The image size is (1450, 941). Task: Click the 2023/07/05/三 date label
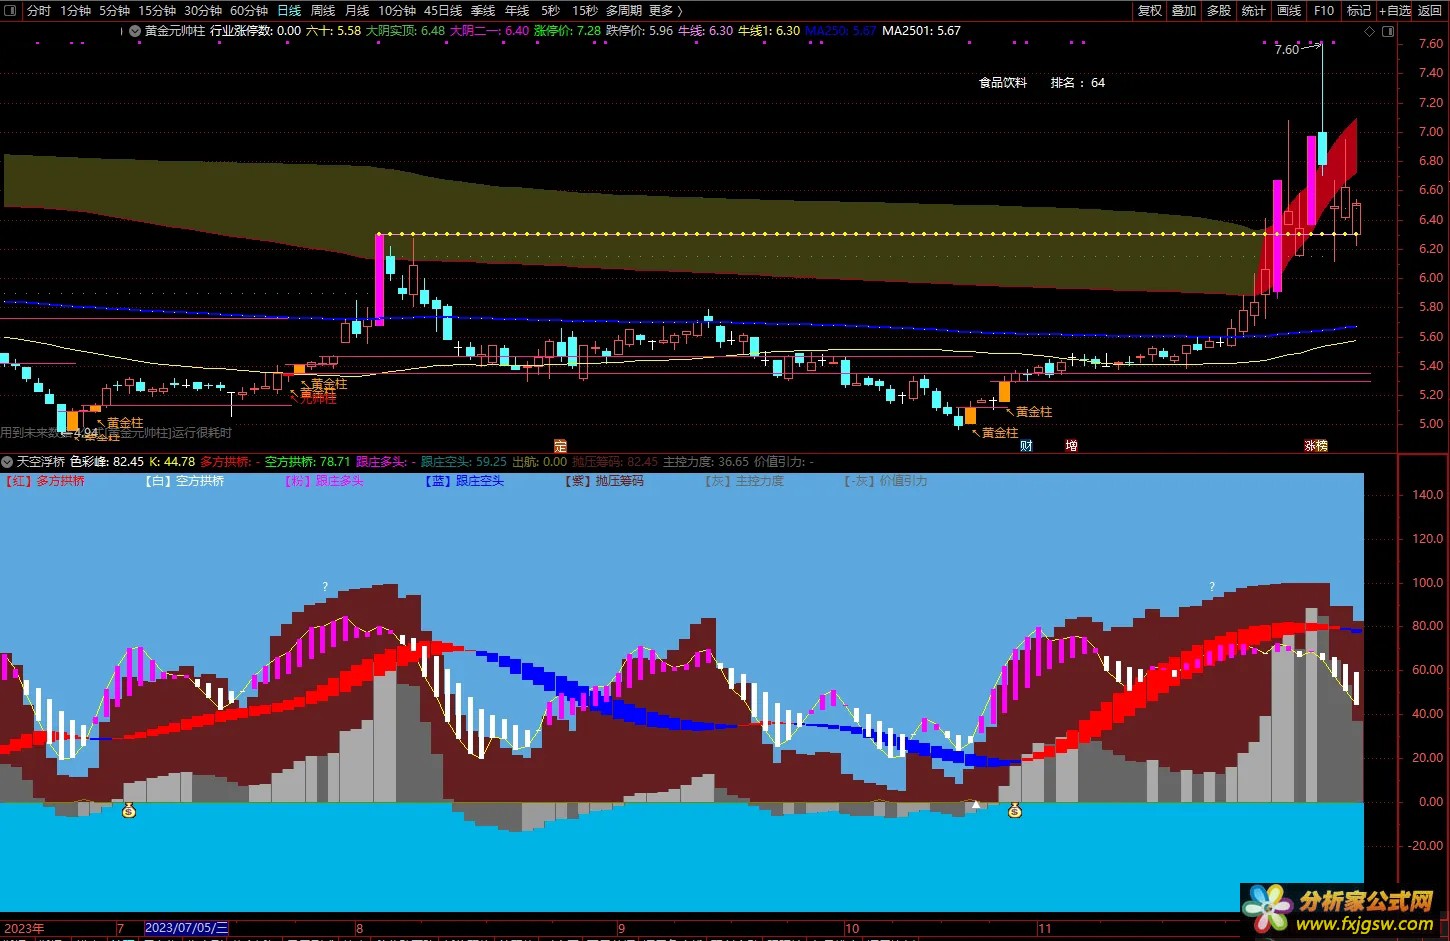[x=187, y=928]
